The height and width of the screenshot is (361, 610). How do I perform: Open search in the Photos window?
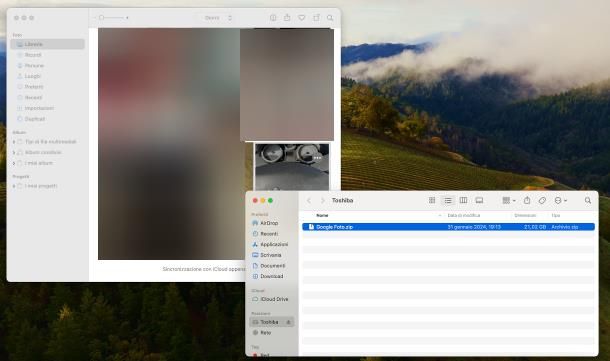[330, 18]
